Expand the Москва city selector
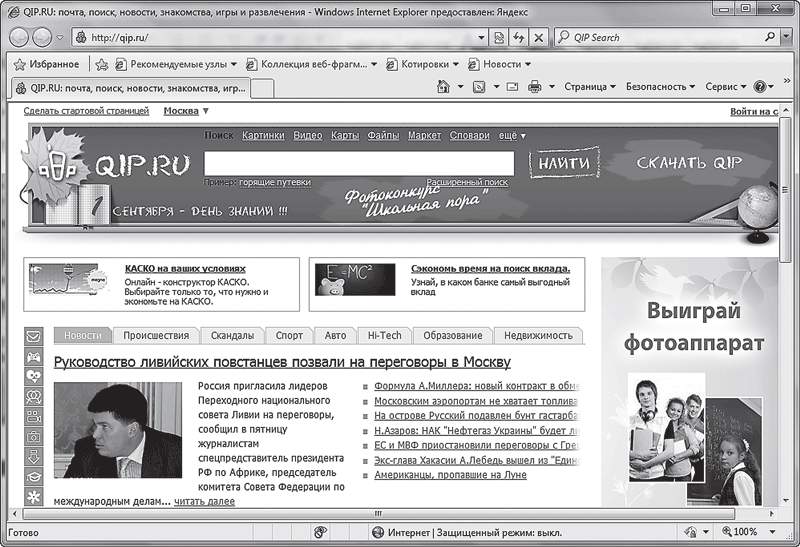Image resolution: width=800 pixels, height=547 pixels. tap(187, 111)
